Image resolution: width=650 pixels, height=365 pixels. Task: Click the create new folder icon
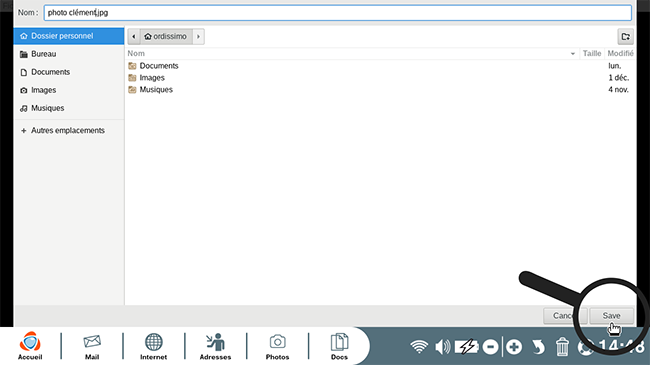(626, 36)
